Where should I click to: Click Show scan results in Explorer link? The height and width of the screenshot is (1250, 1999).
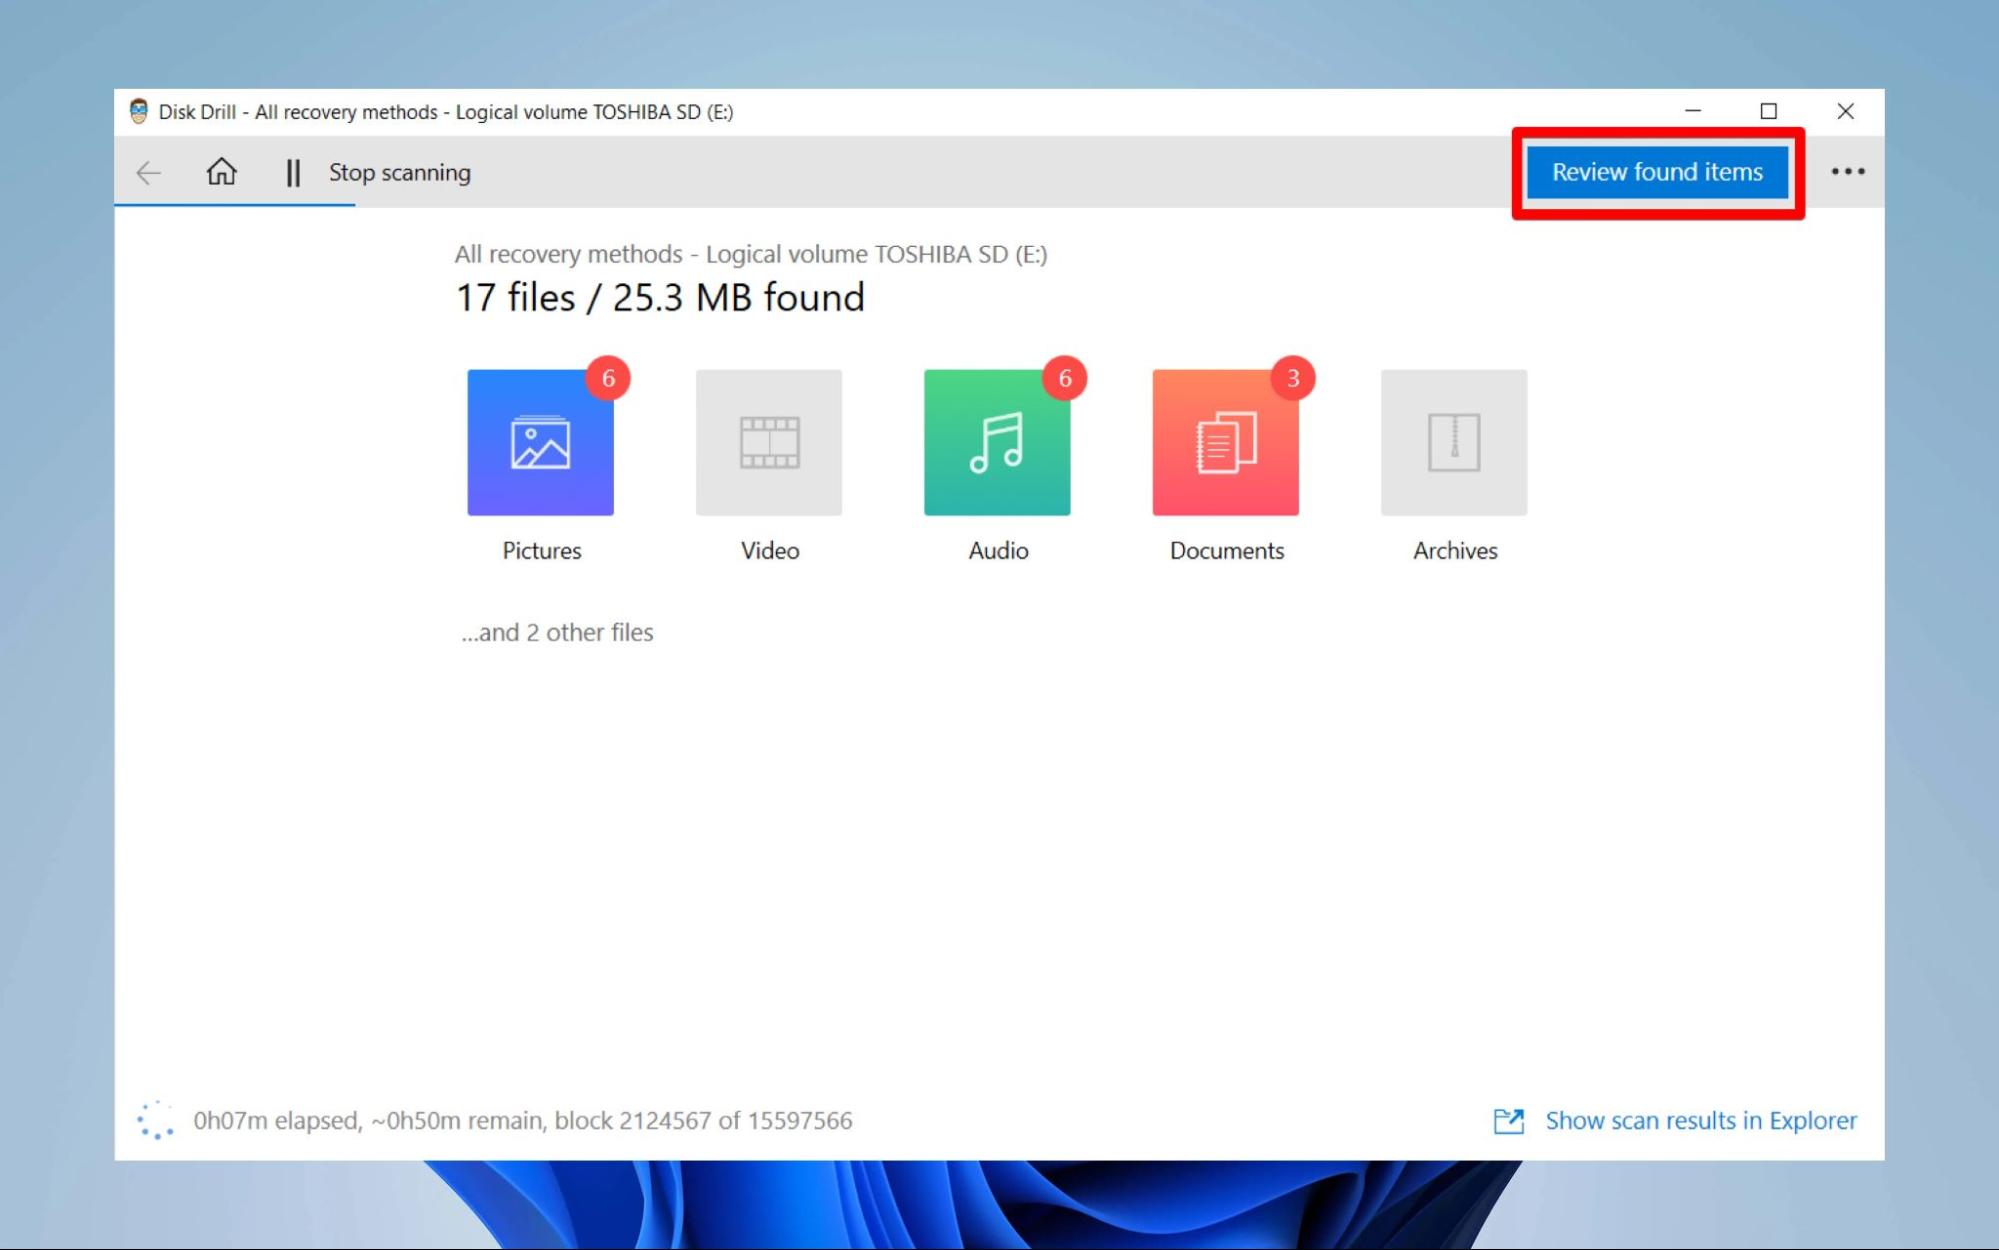click(1701, 1121)
